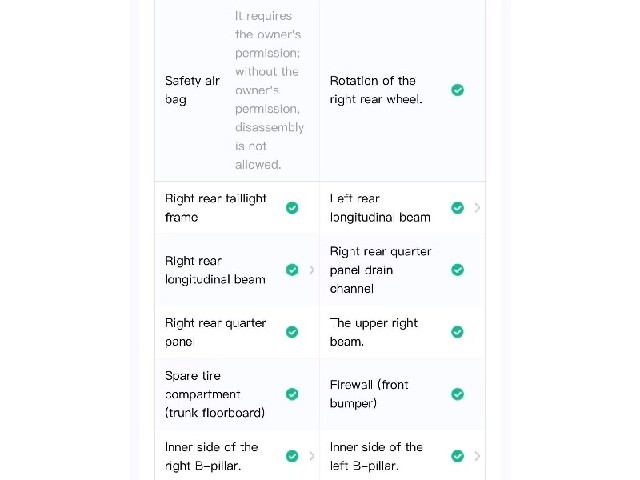Click green check beside Right rear taillight frame
Viewport: 640px width, 480px height.
[292, 208]
